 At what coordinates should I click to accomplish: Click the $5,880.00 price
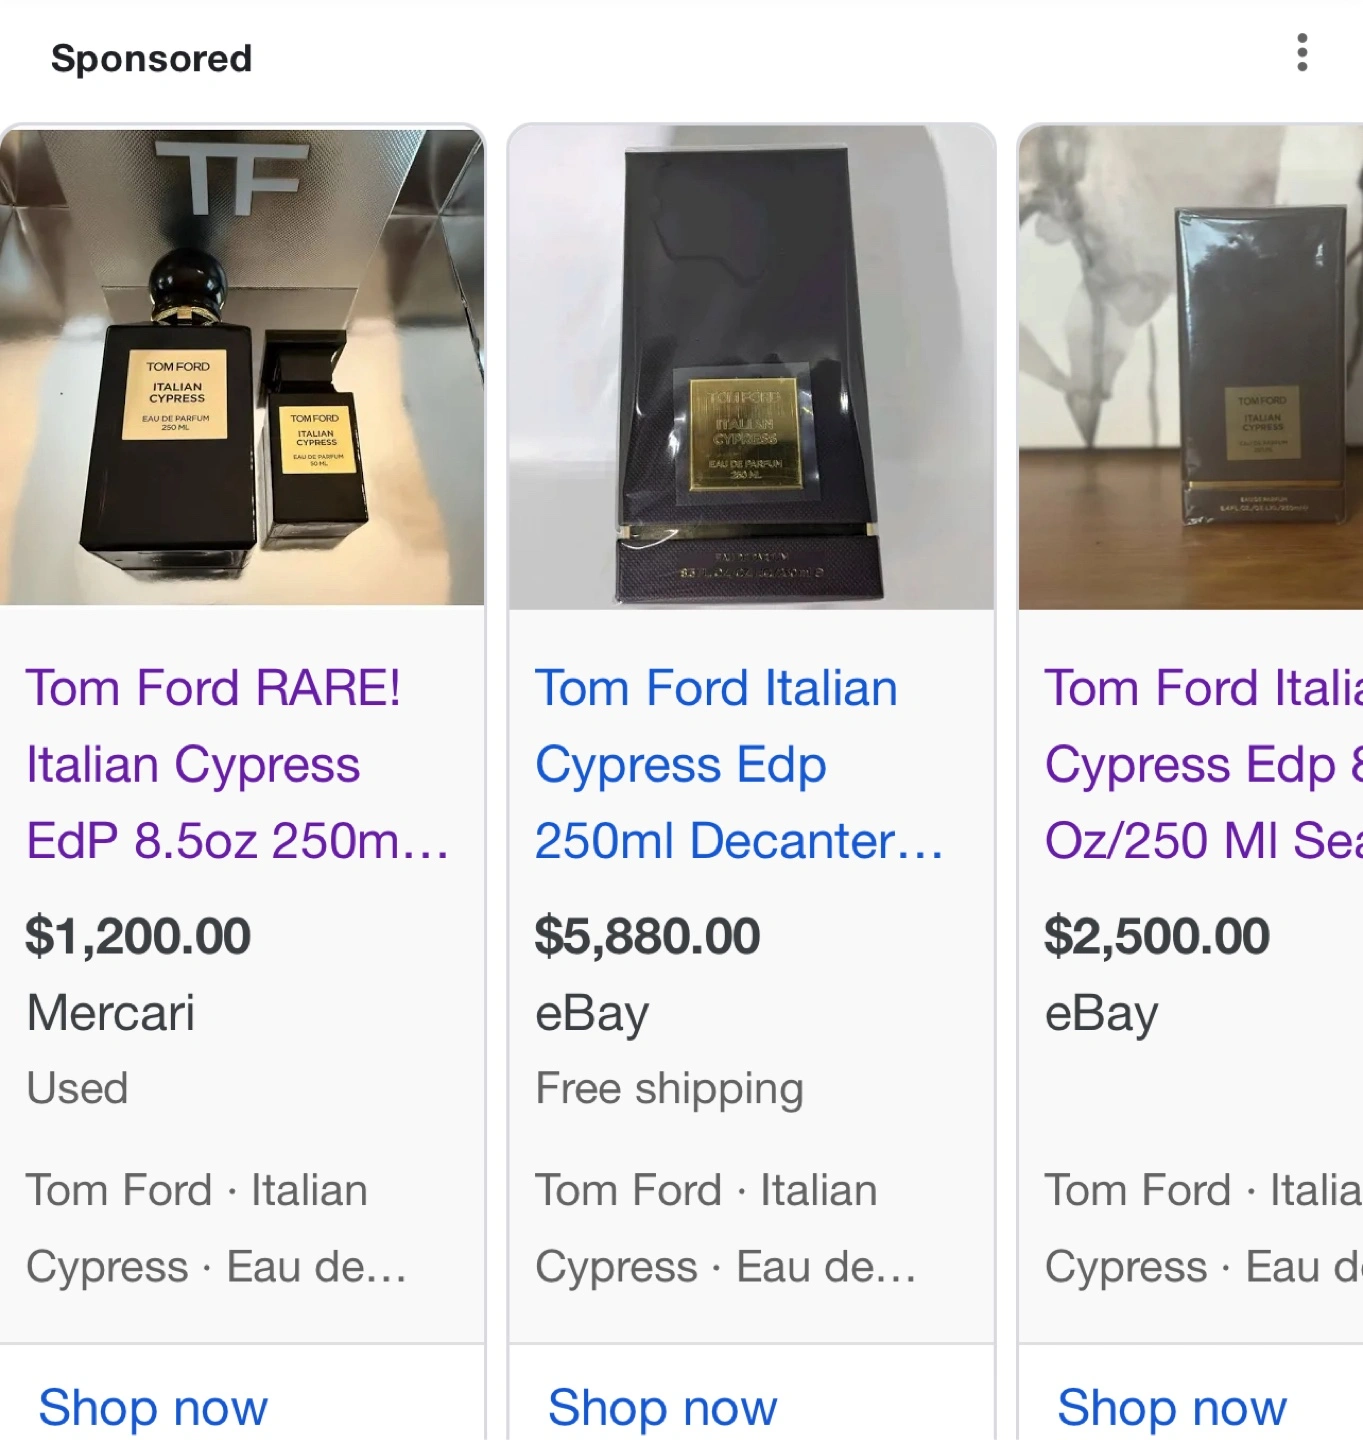[x=647, y=936]
